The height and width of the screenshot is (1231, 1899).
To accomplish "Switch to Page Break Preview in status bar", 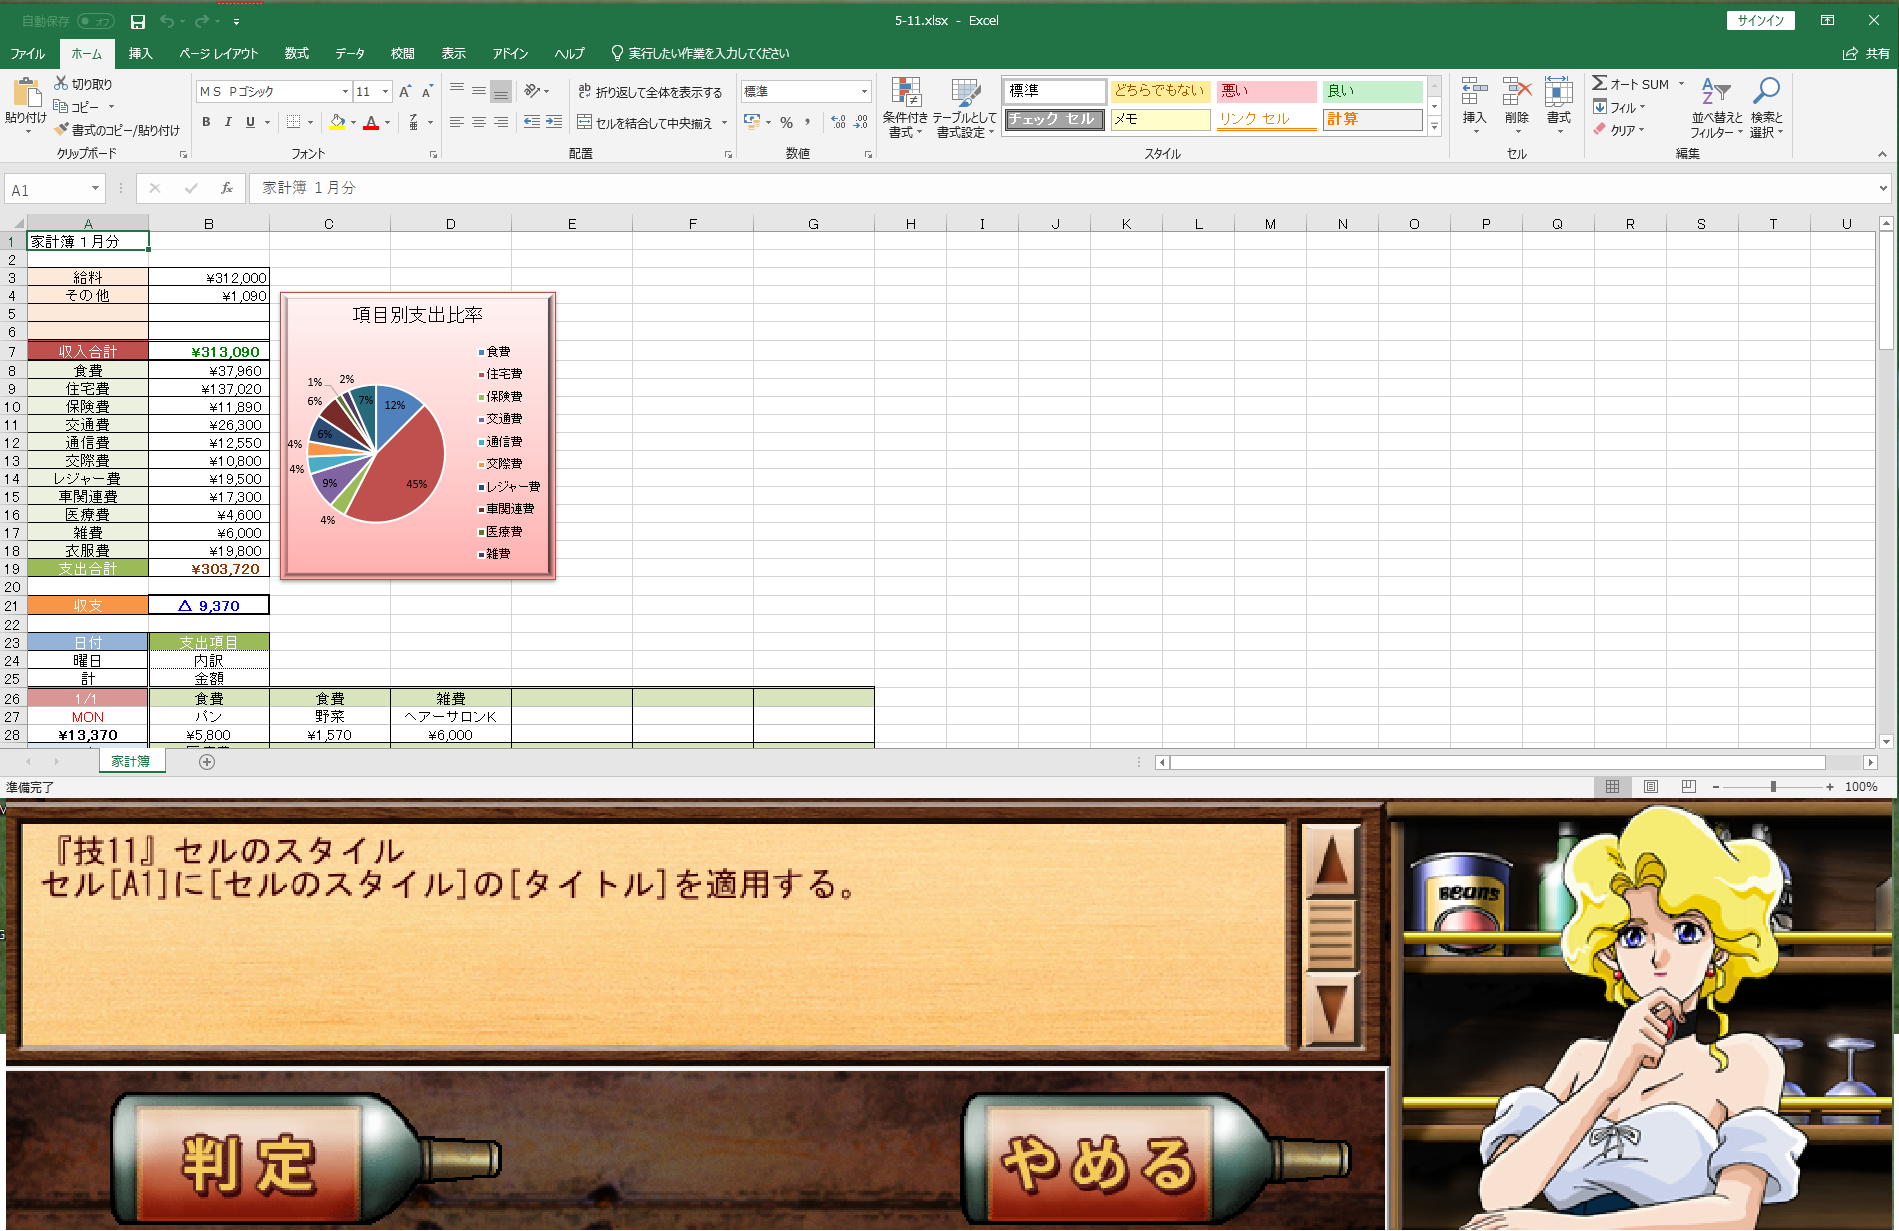I will click(1689, 787).
